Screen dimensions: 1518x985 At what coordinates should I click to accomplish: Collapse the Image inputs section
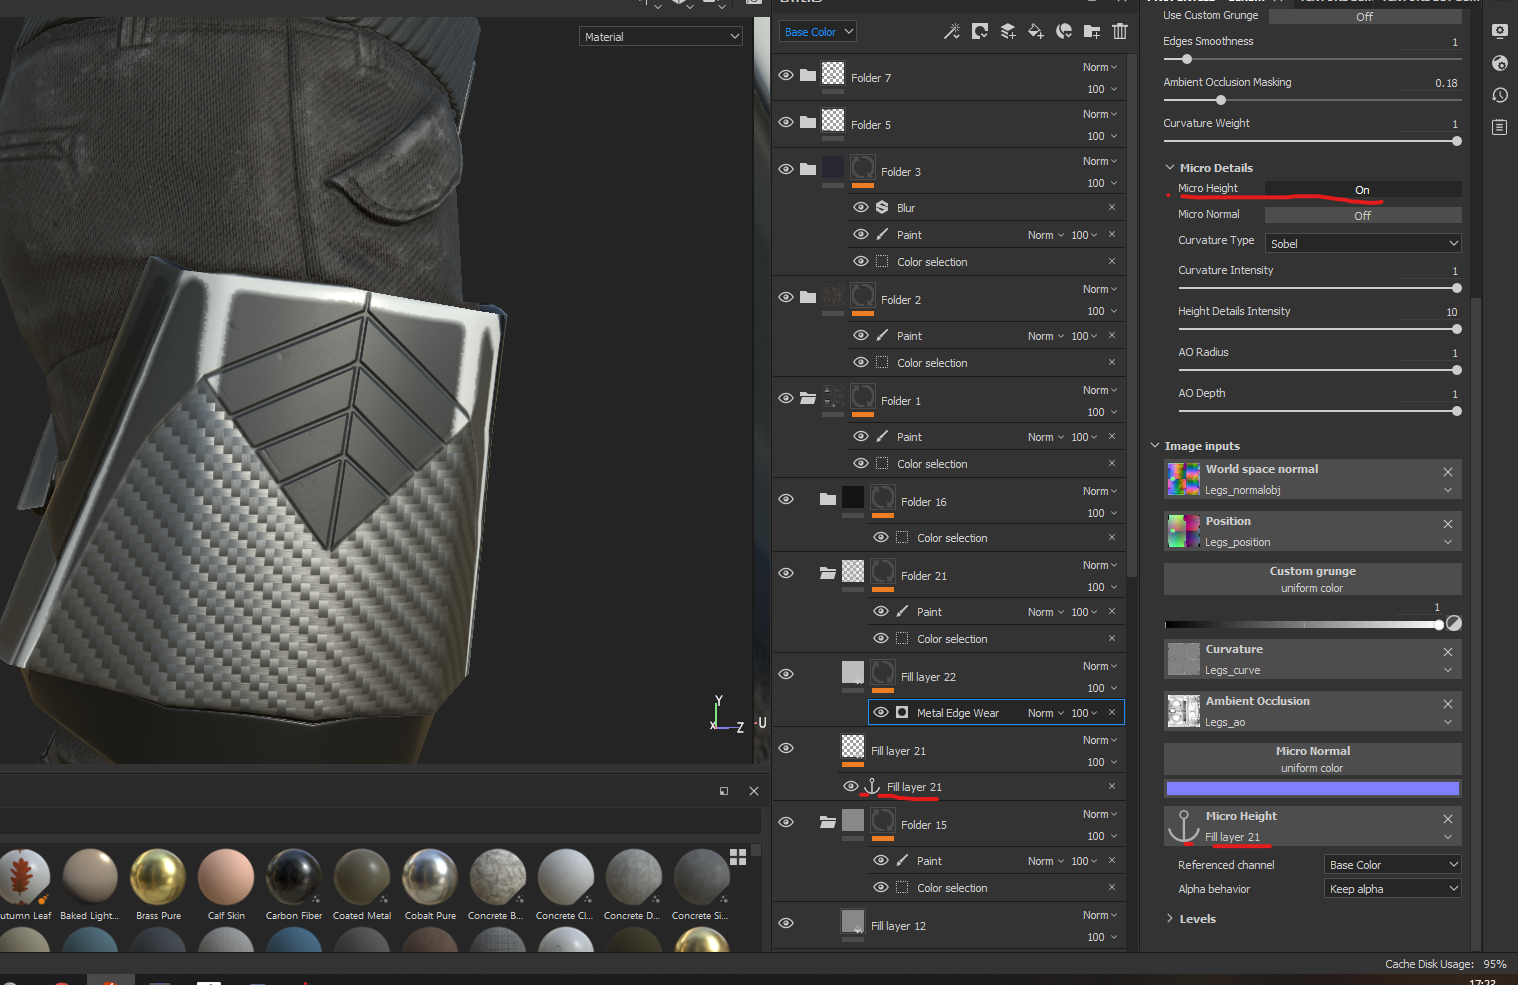pyautogui.click(x=1155, y=446)
